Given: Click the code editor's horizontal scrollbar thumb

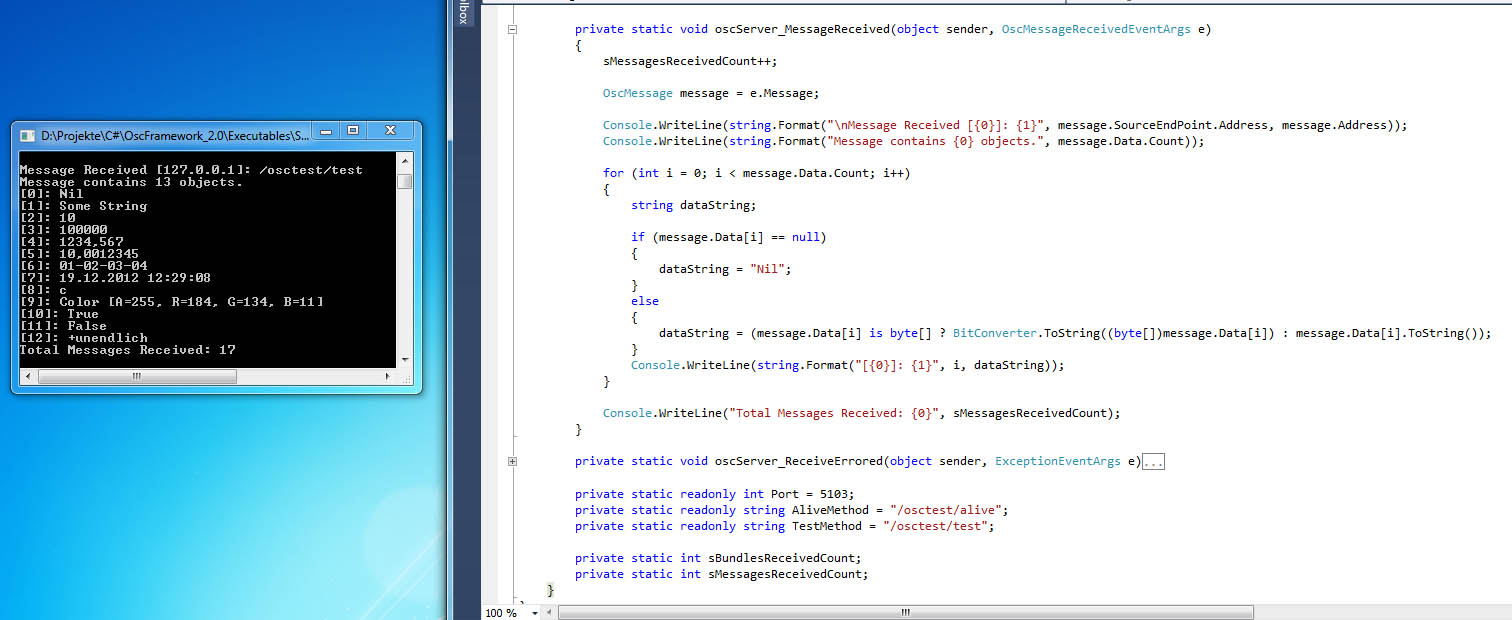Looking at the screenshot, I should pyautogui.click(x=905, y=612).
